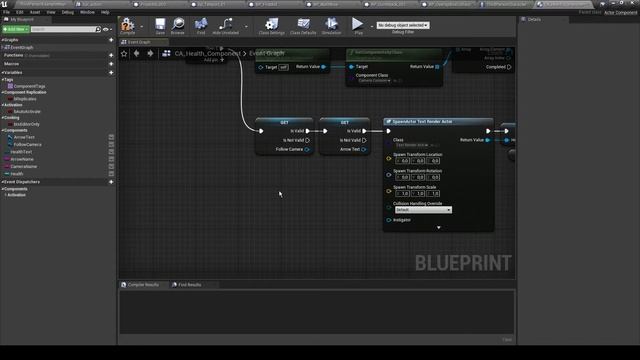Click CA_Health_Component in the breadcrumb
Screen dimensions: 640x360
[x=207, y=53]
